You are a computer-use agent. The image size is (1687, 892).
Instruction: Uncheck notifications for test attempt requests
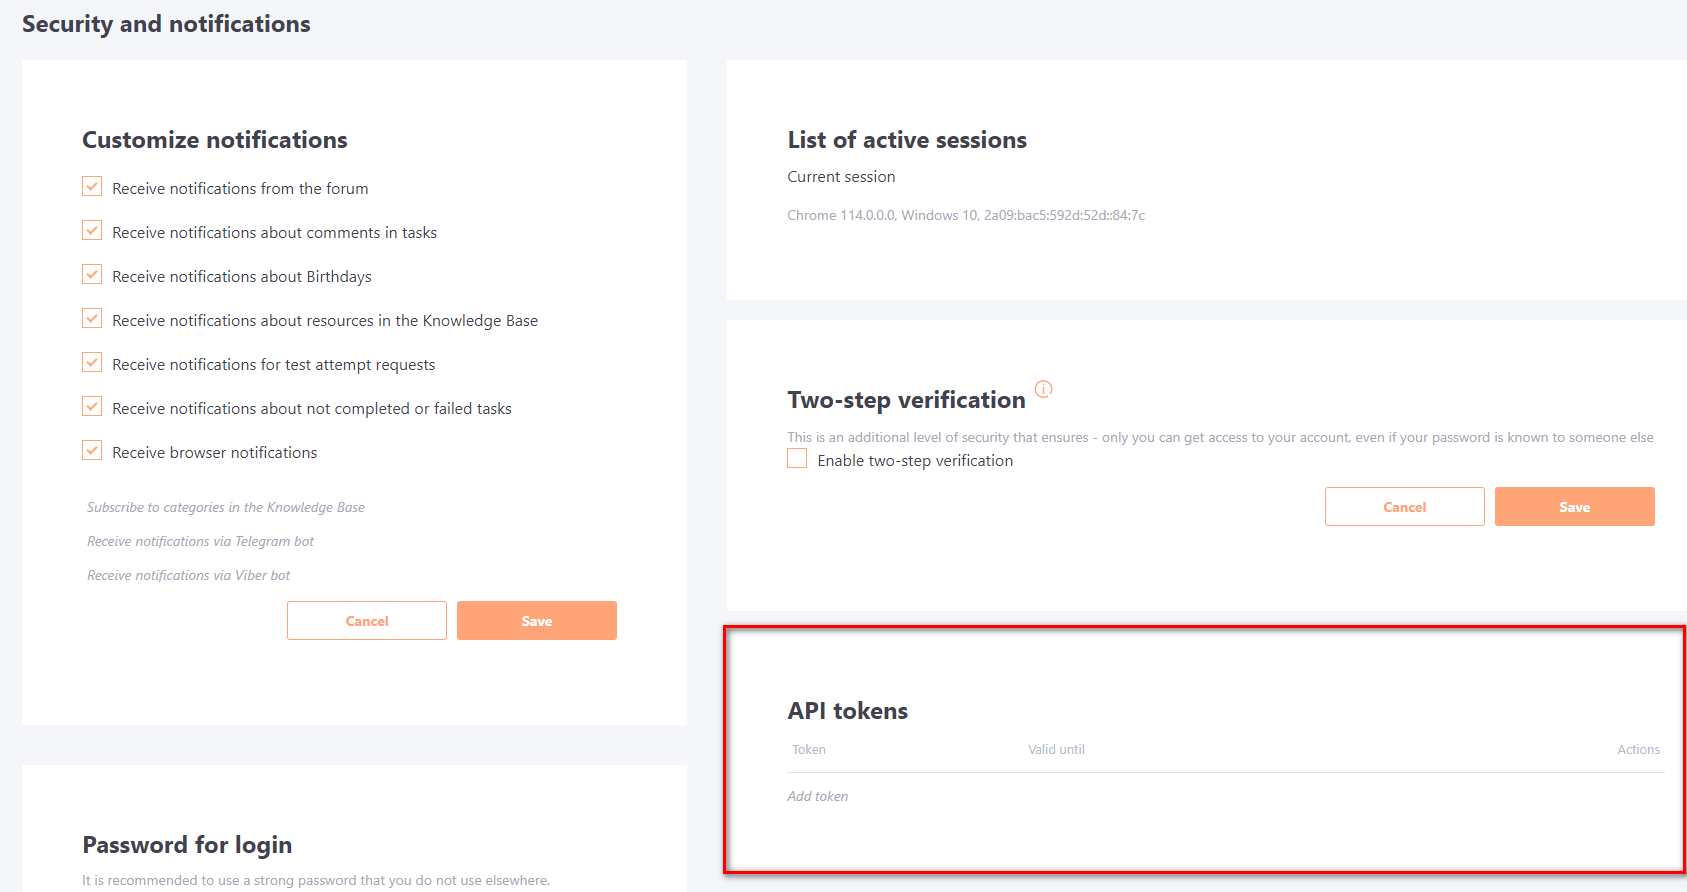pos(92,363)
